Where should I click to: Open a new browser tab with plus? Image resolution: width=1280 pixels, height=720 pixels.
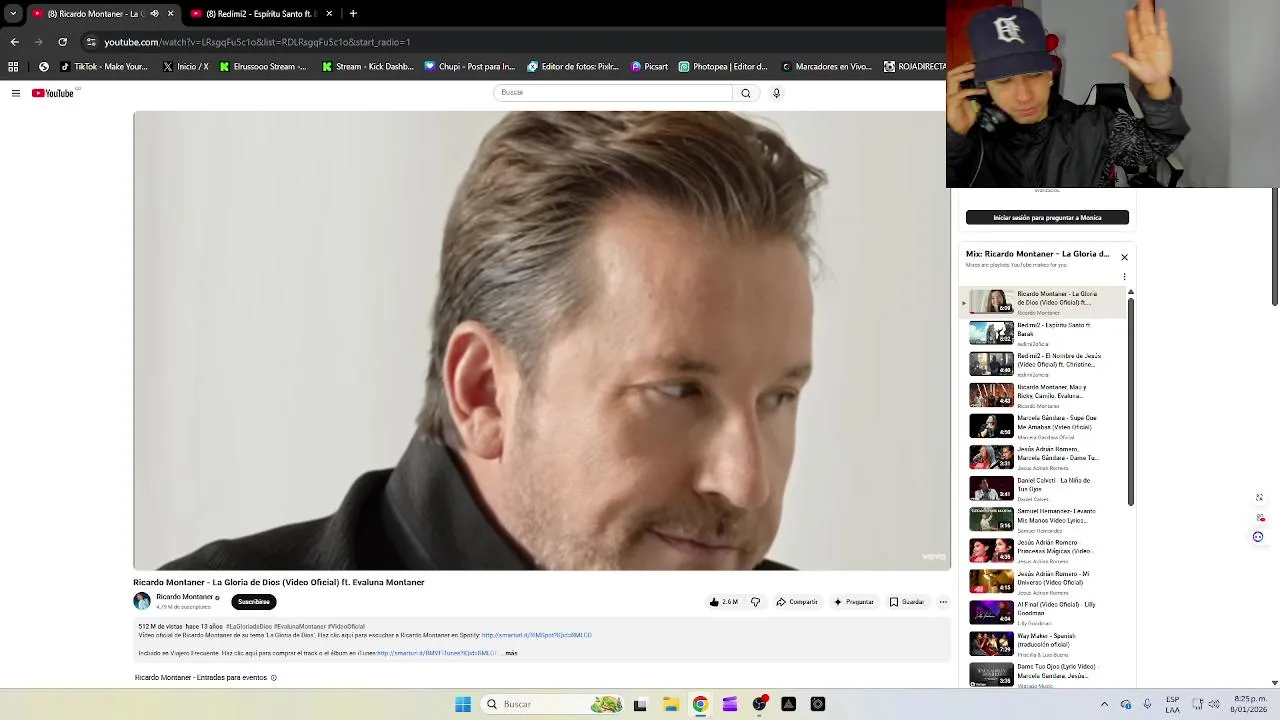[353, 14]
